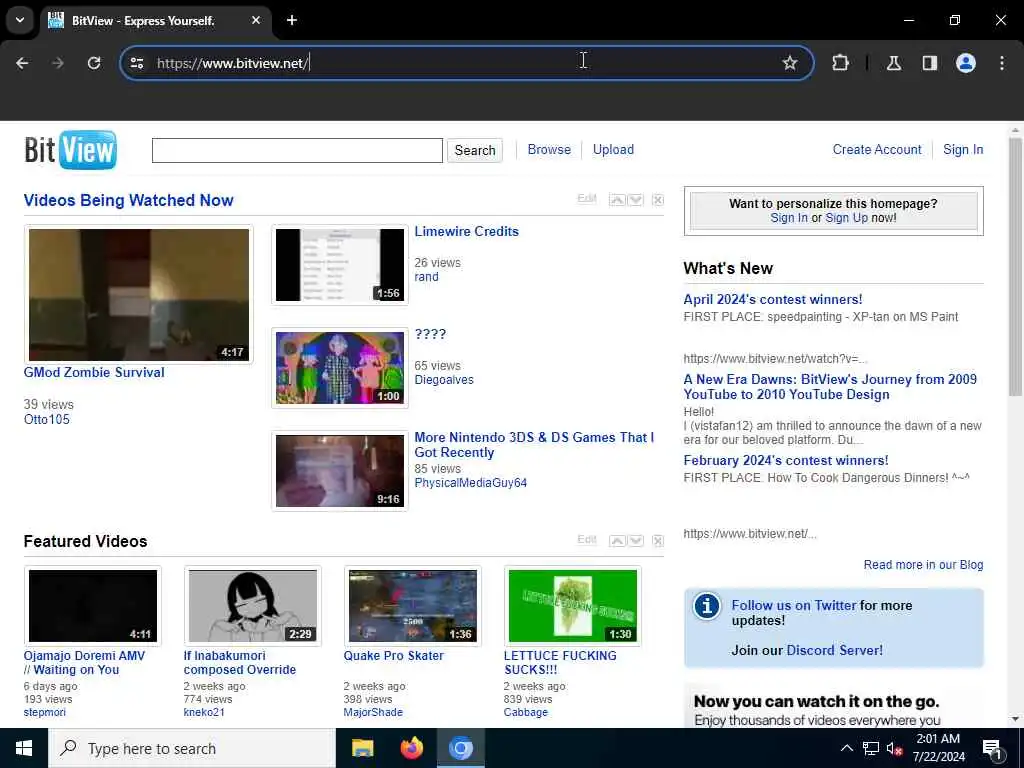This screenshot has height=768, width=1024.
Task: Click Edit for Featured Videos
Action: 586,539
